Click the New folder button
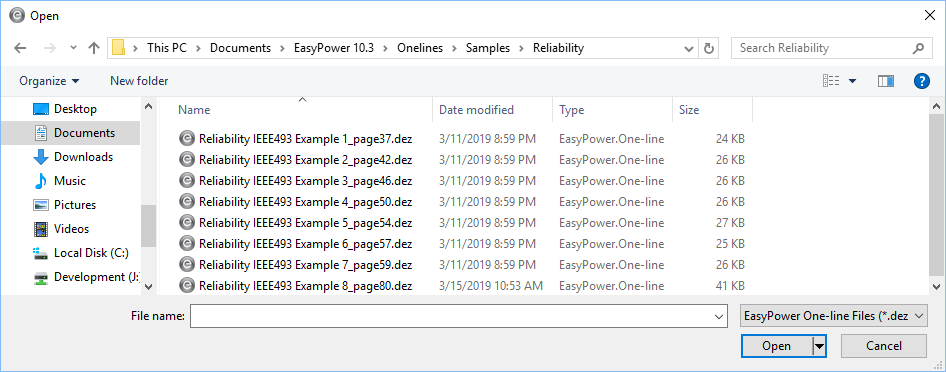 tap(139, 81)
